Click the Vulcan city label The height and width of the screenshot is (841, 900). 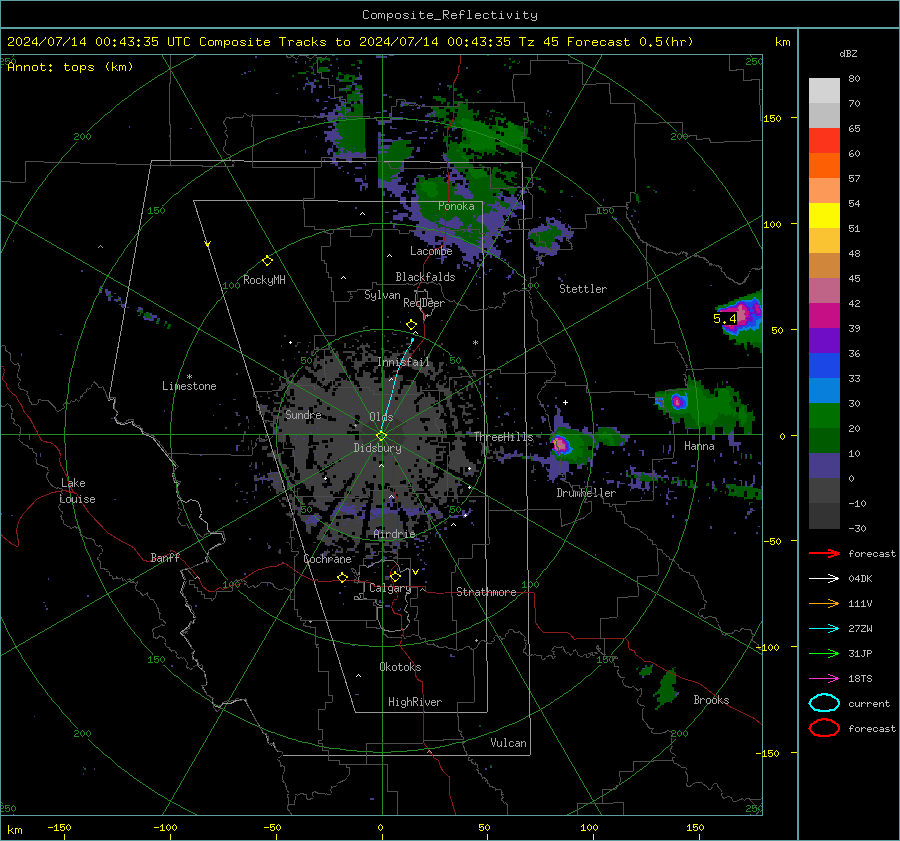[509, 743]
